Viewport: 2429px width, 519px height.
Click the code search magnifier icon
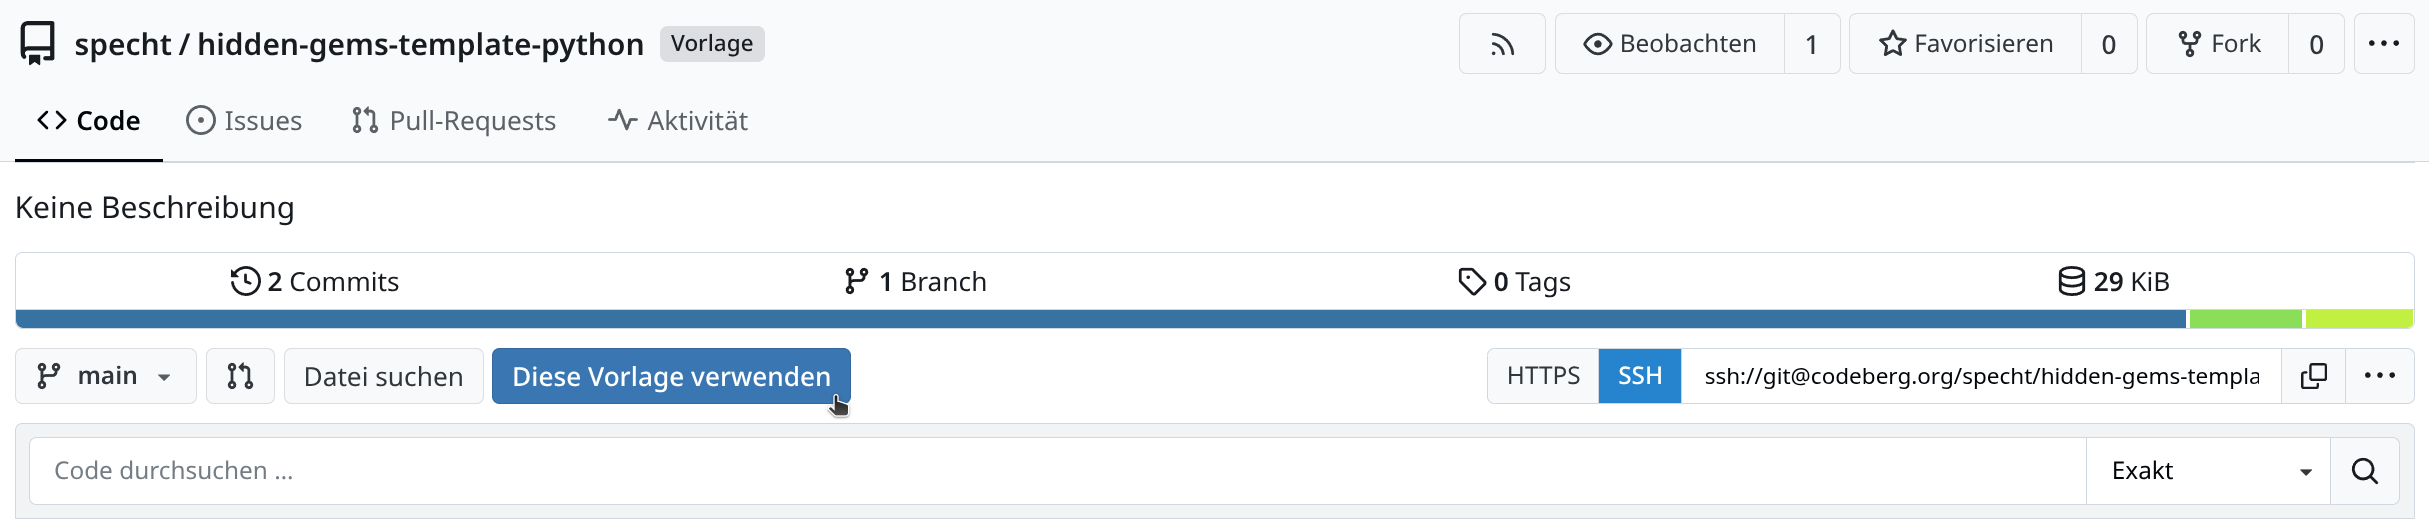(2364, 471)
